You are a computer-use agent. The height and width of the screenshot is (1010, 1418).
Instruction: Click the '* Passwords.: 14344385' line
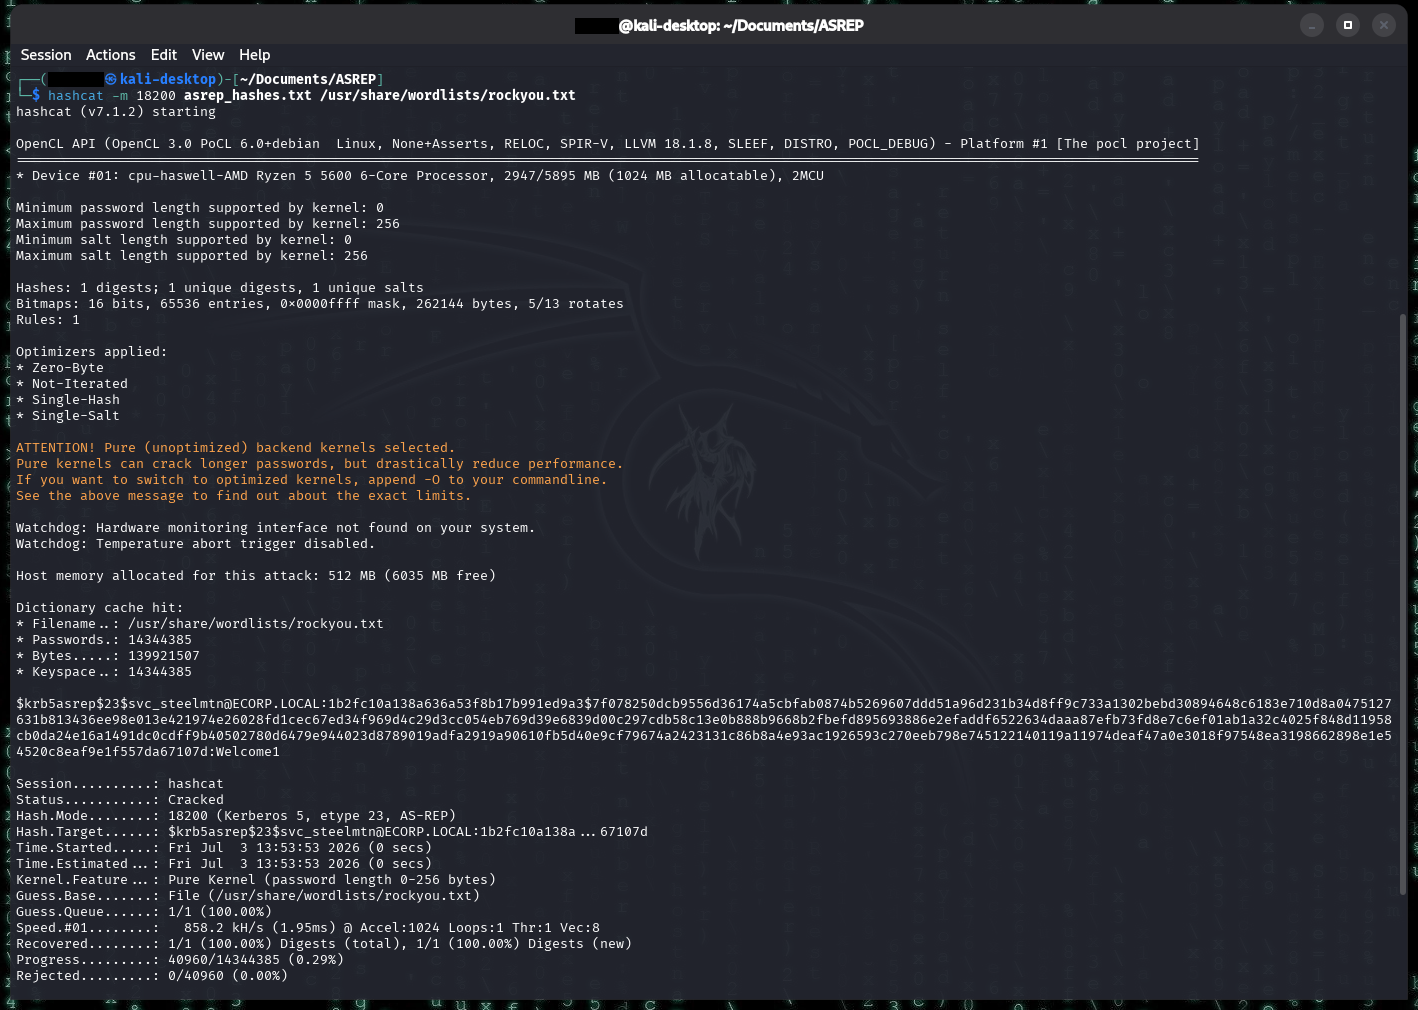pos(104,640)
